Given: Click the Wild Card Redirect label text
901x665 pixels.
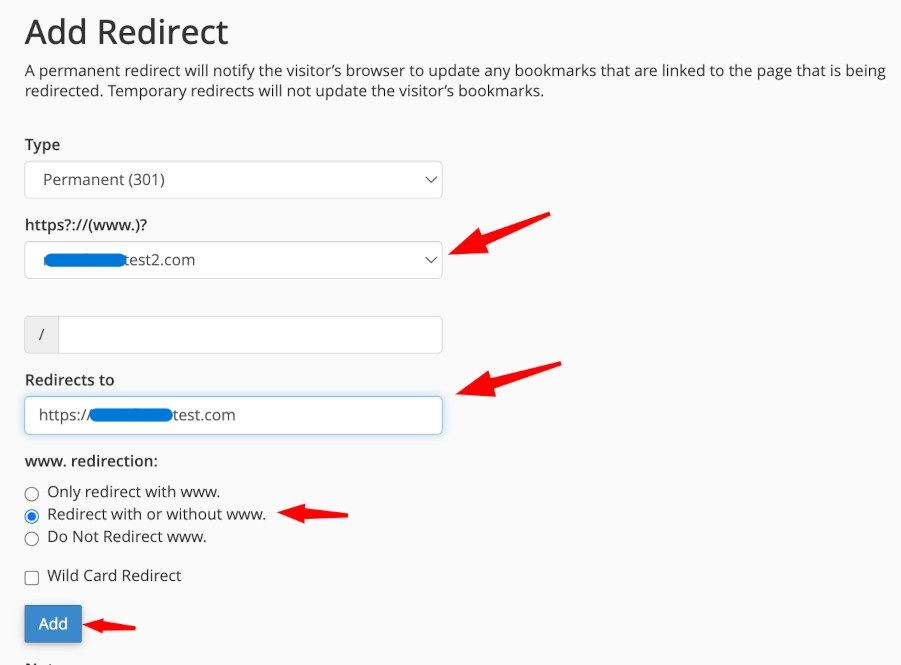Looking at the screenshot, I should (114, 576).
